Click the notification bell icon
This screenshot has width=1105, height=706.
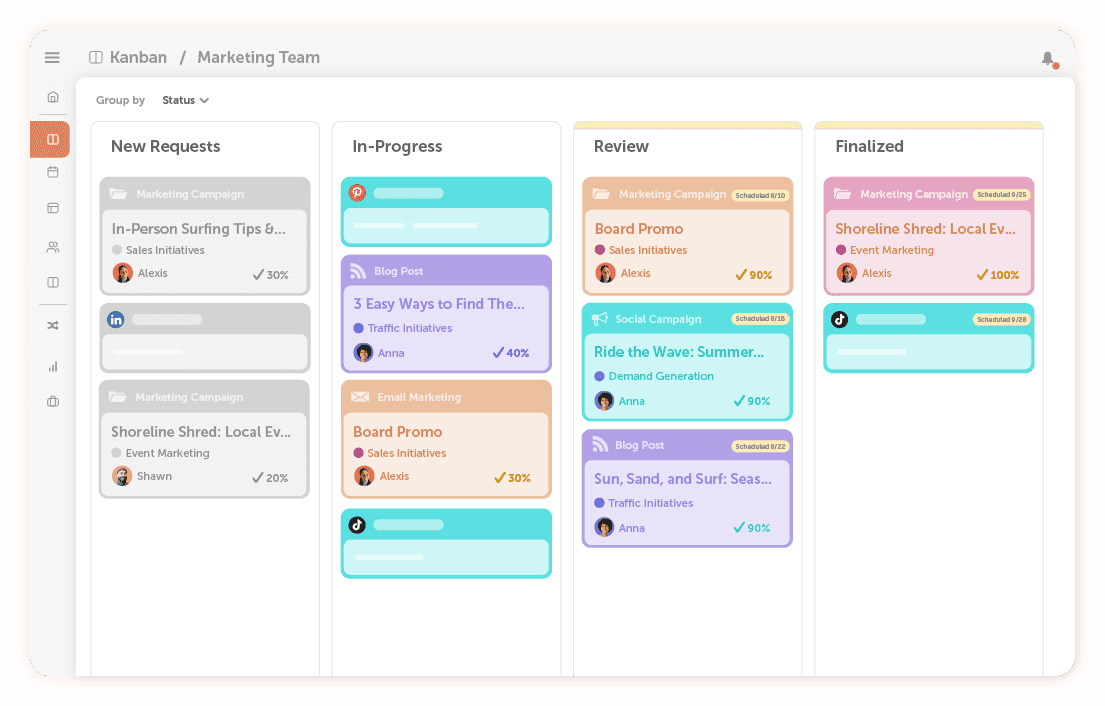1047,59
